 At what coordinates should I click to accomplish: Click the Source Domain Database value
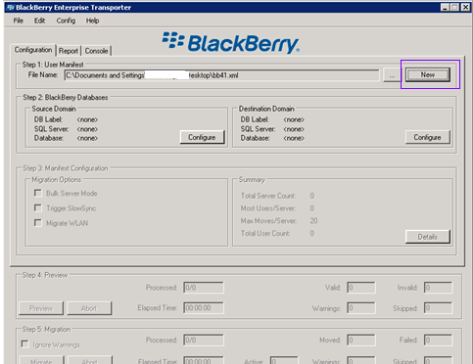(x=87, y=138)
